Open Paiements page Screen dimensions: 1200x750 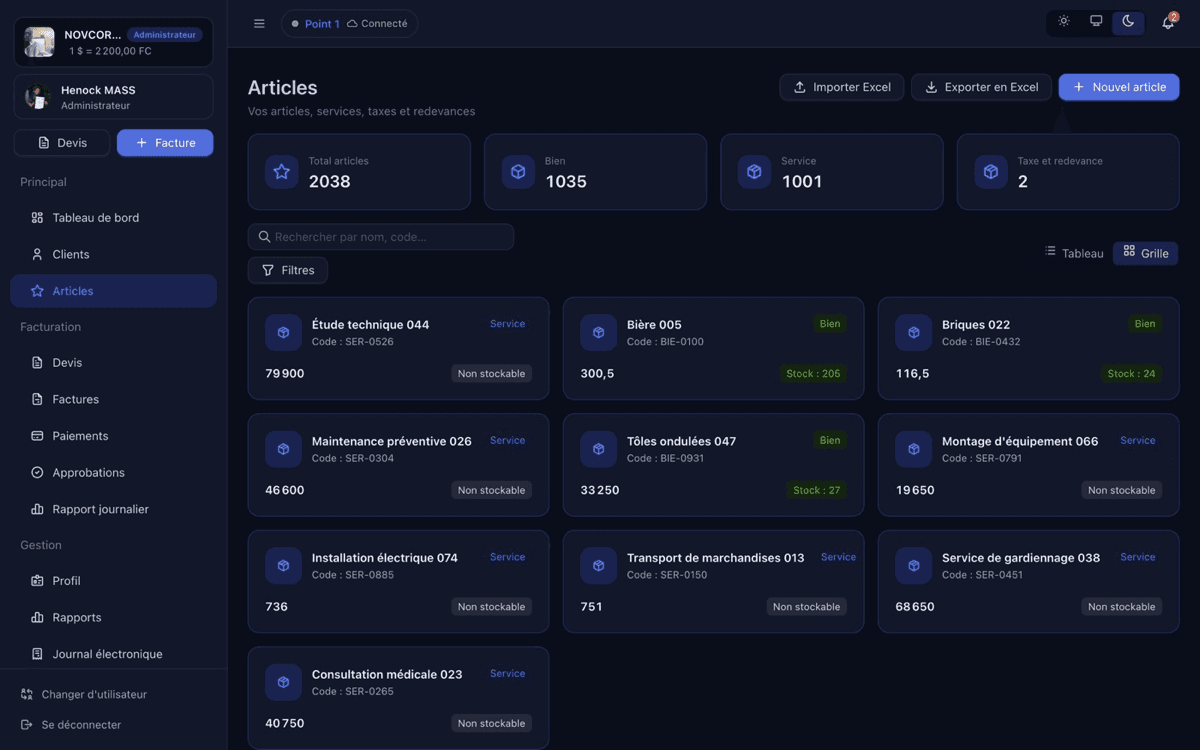click(x=113, y=436)
